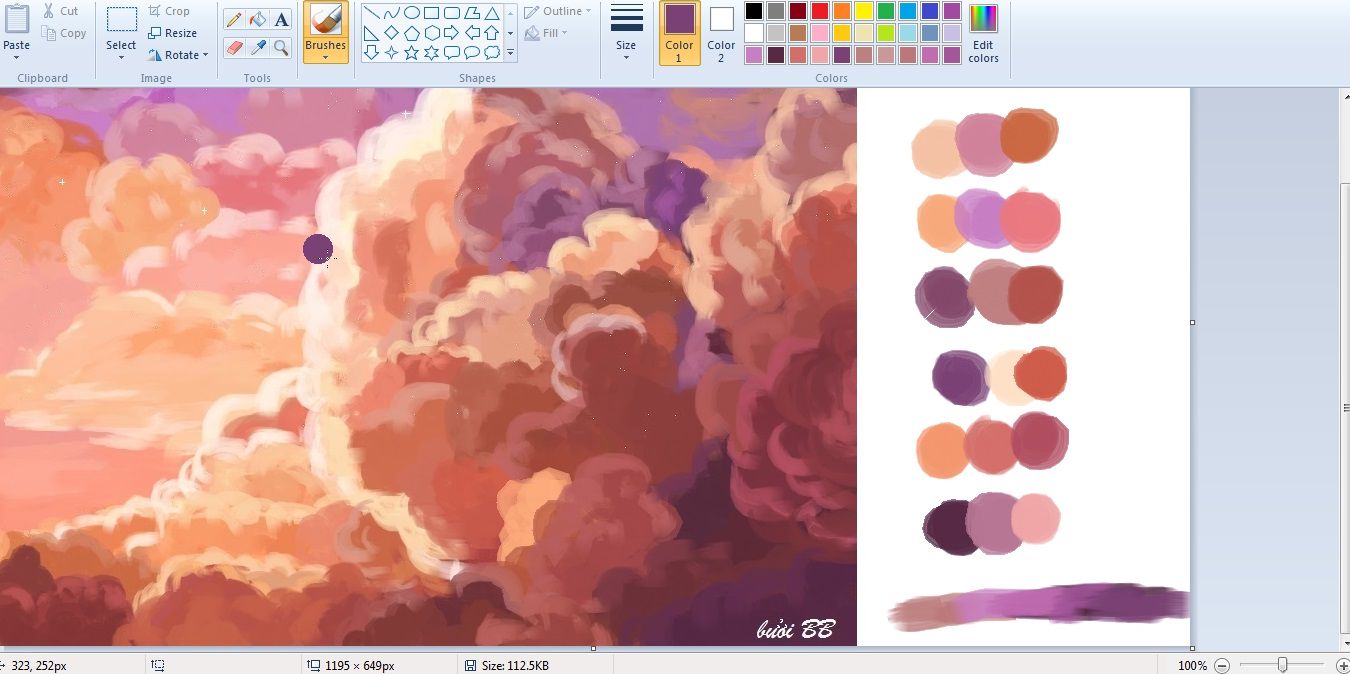Activate Color 1 foreground selector
Screen dimensions: 1350x674
(679, 33)
